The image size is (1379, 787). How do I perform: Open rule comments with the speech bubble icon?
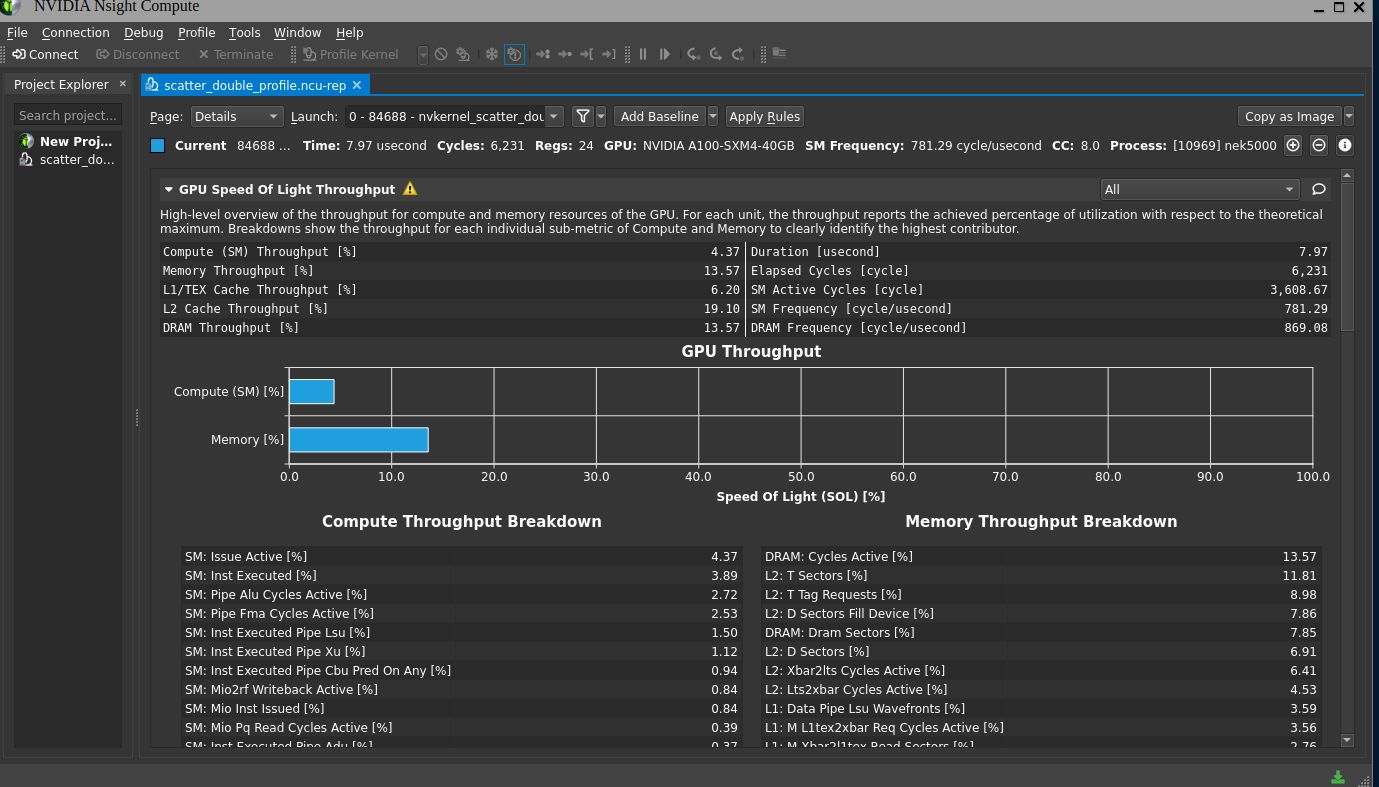click(x=1318, y=189)
